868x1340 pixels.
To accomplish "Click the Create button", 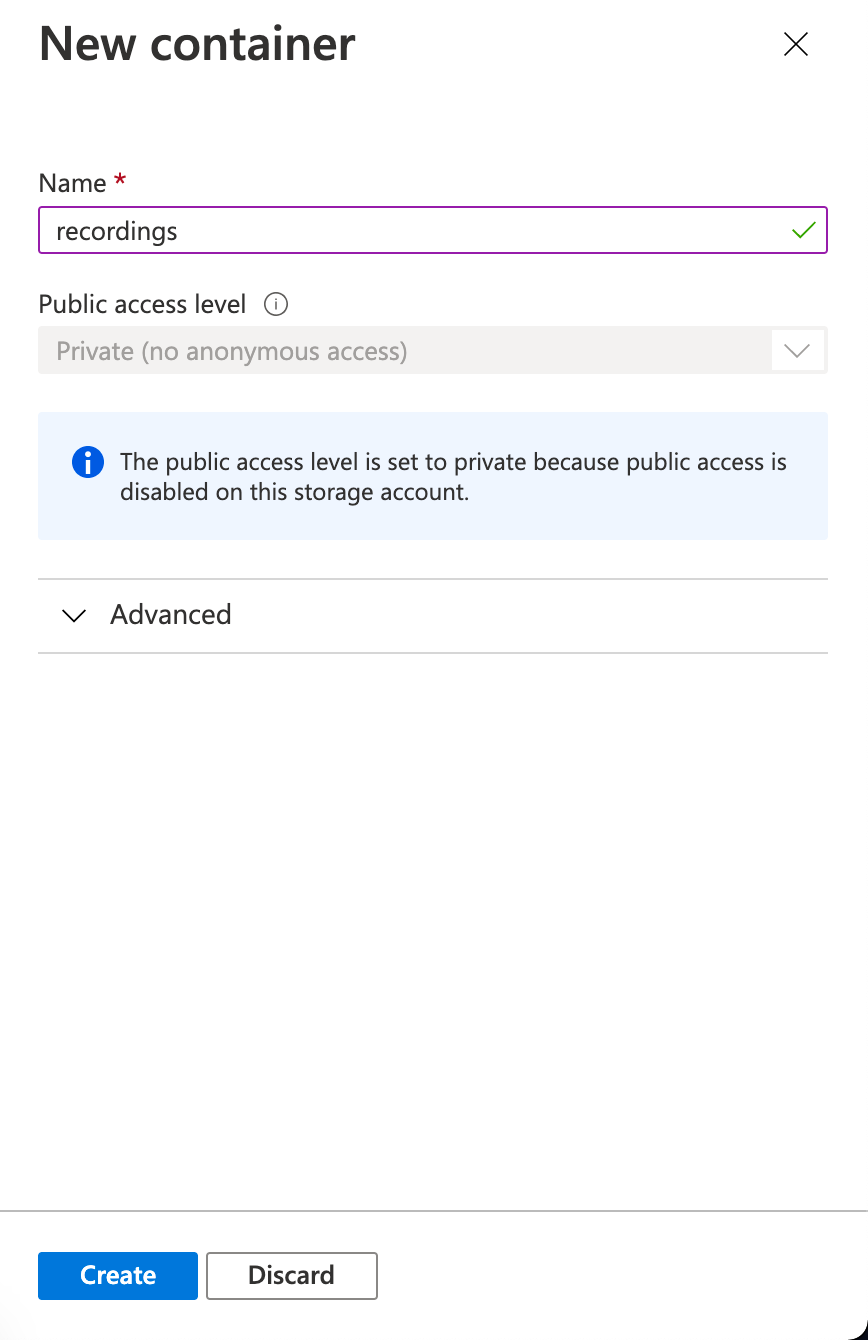I will coord(118,1275).
